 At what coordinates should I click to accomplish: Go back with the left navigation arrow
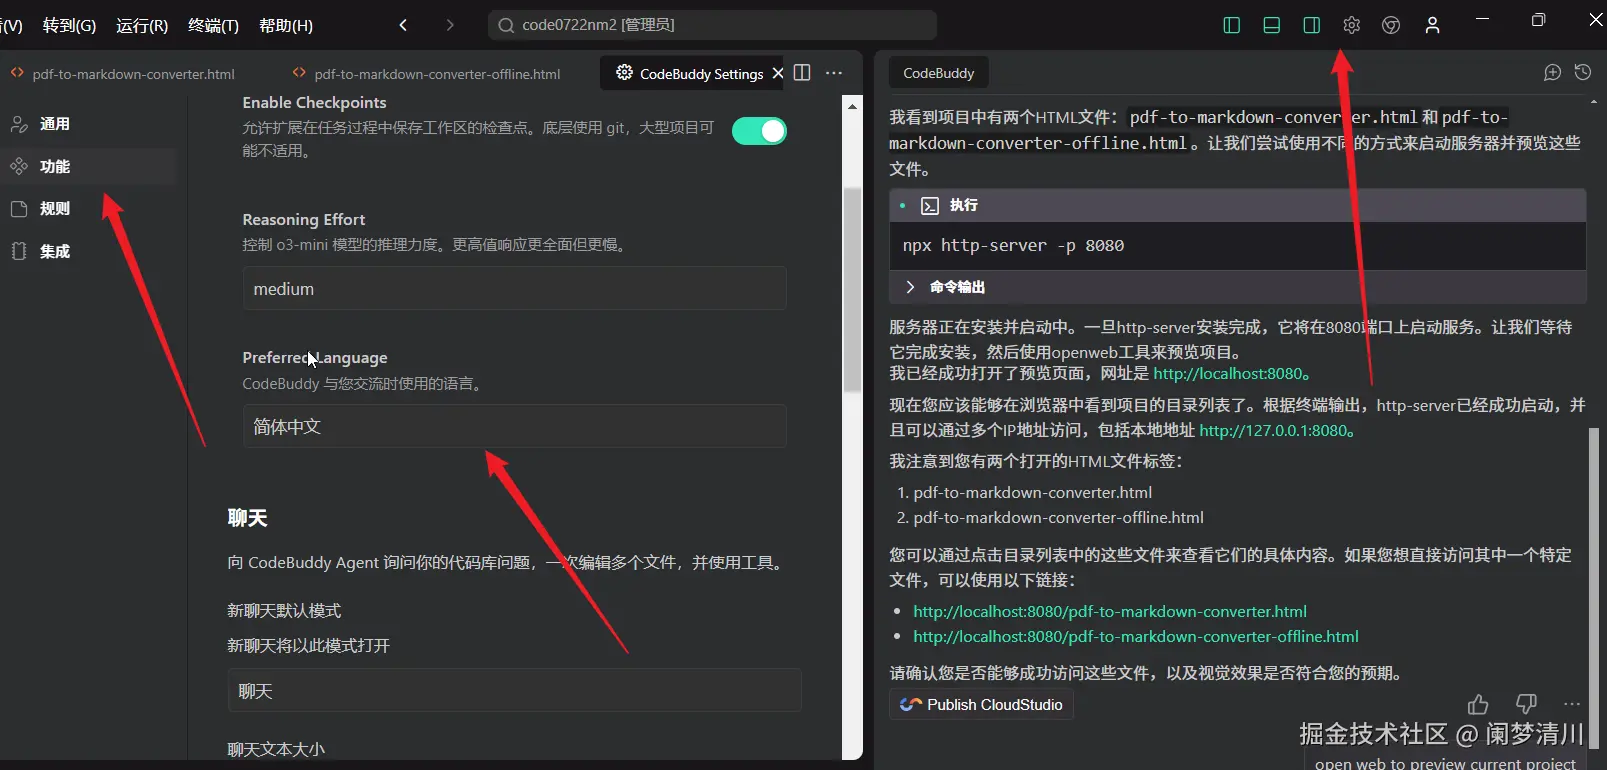coord(403,25)
